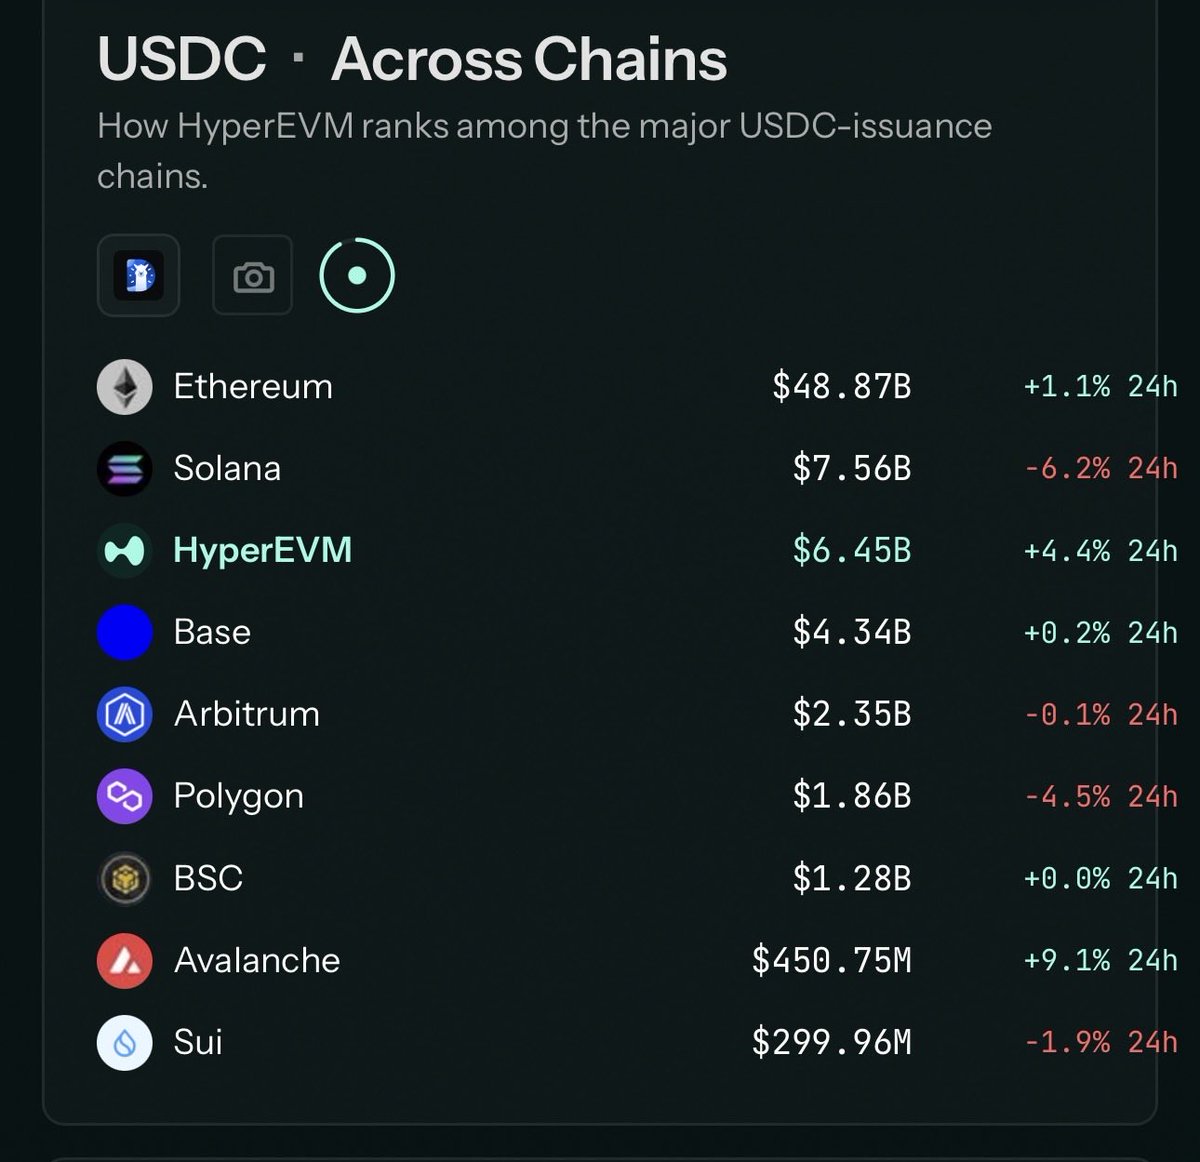Click the USDC Across Chains heading
This screenshot has height=1162, width=1200.
(x=412, y=59)
